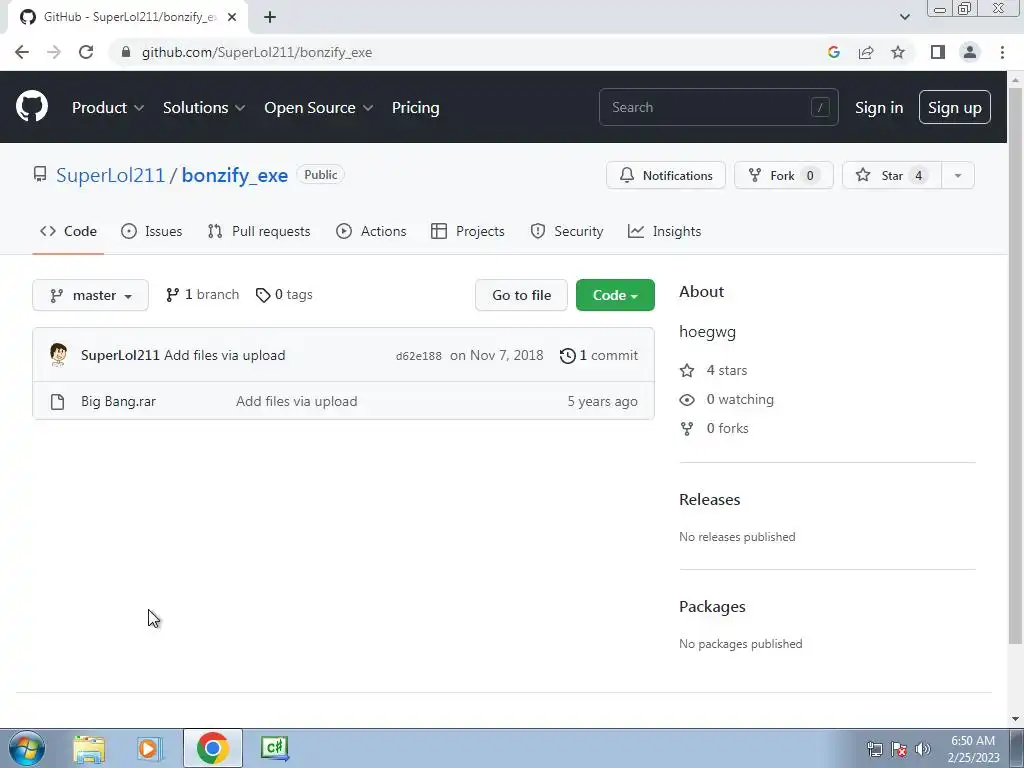Open the Star lists dropdown arrow
Viewport: 1024px width, 768px height.
[x=957, y=175]
